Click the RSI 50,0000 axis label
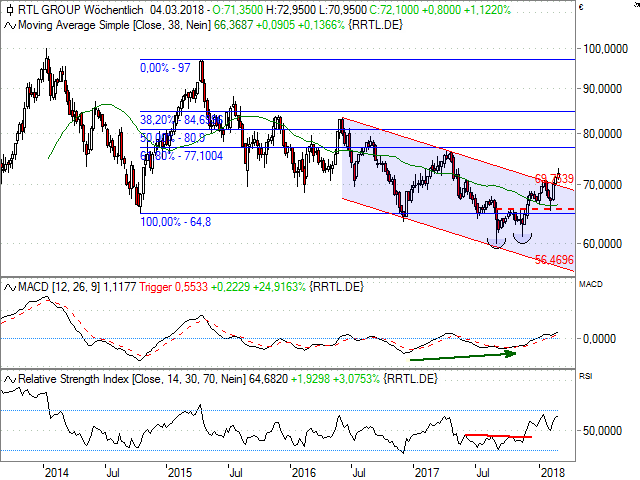The height and width of the screenshot is (480, 640). click(x=602, y=431)
